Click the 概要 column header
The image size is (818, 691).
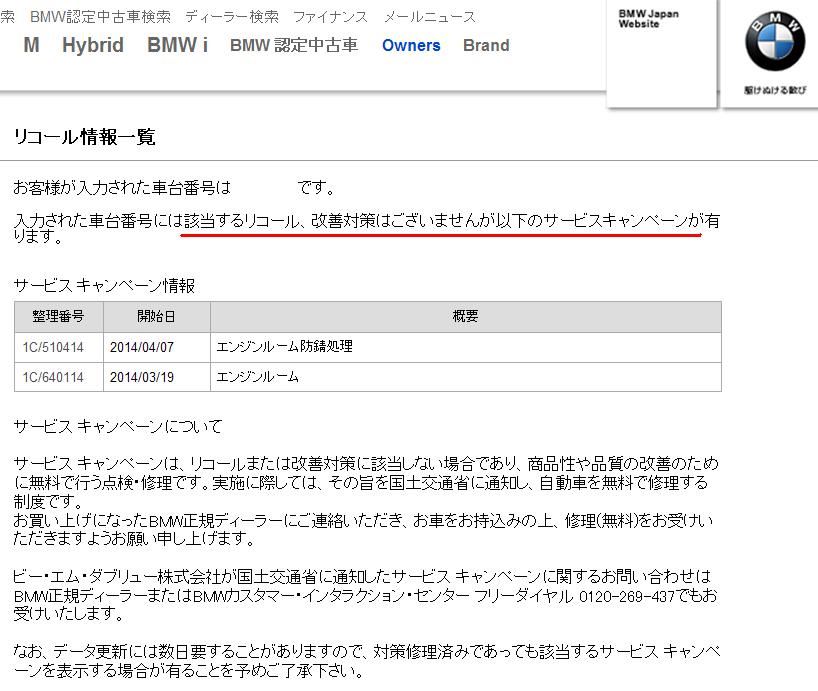click(x=465, y=317)
